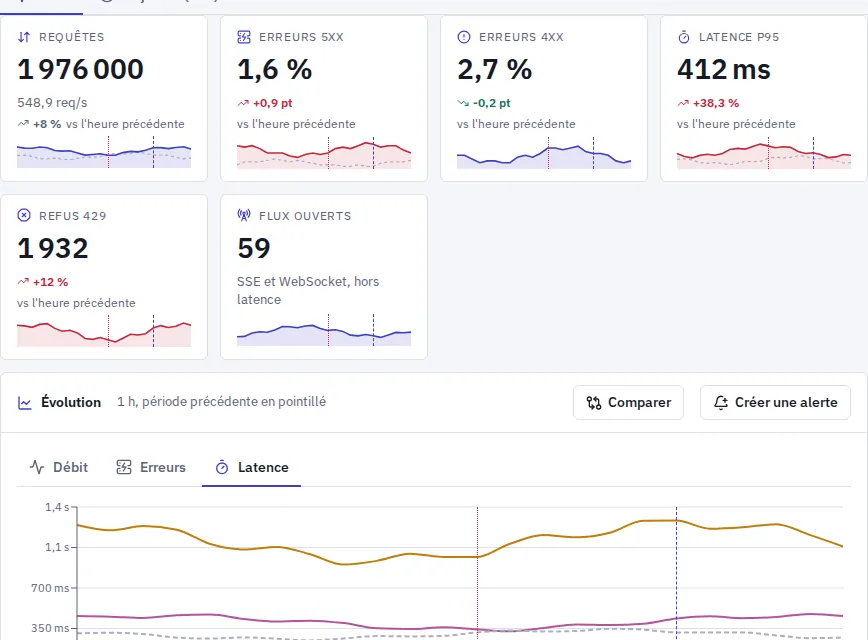Click the icon next to ERREURS 5XX
The image size is (868, 640).
pos(244,37)
